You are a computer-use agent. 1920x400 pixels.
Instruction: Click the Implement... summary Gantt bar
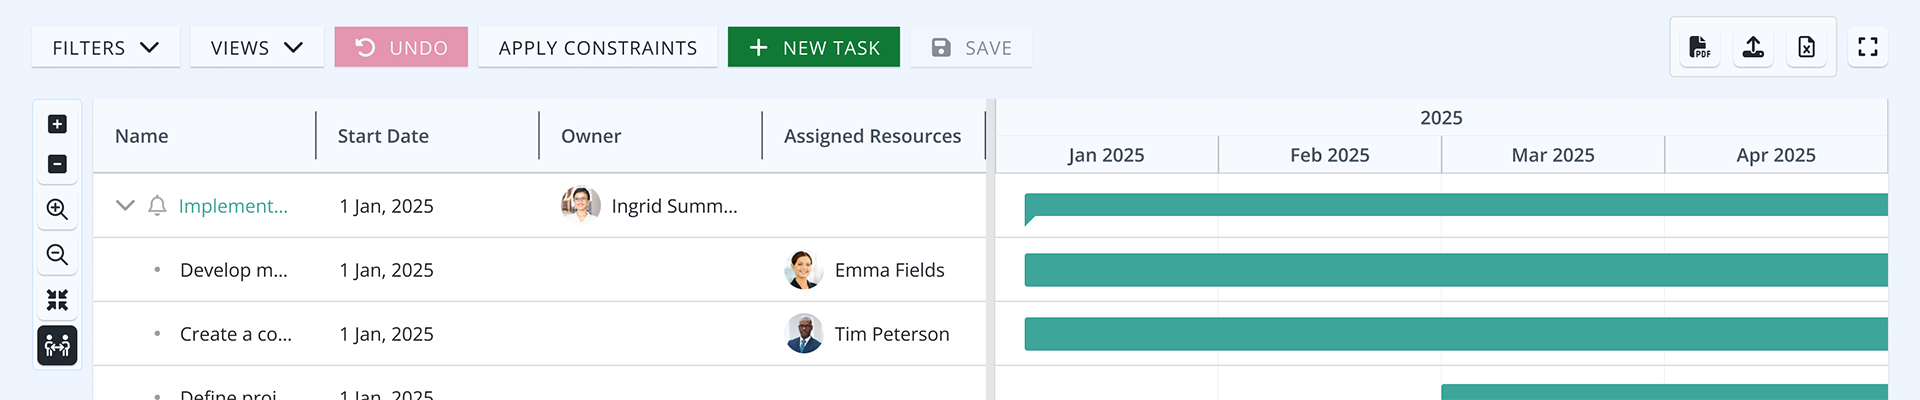click(1456, 206)
